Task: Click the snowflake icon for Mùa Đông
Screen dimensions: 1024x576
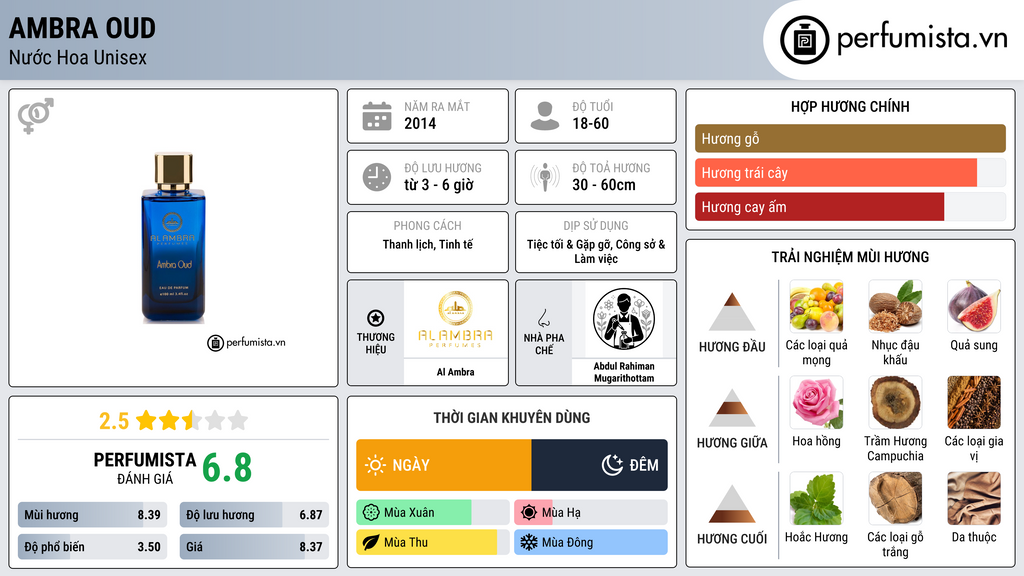Action: point(529,542)
